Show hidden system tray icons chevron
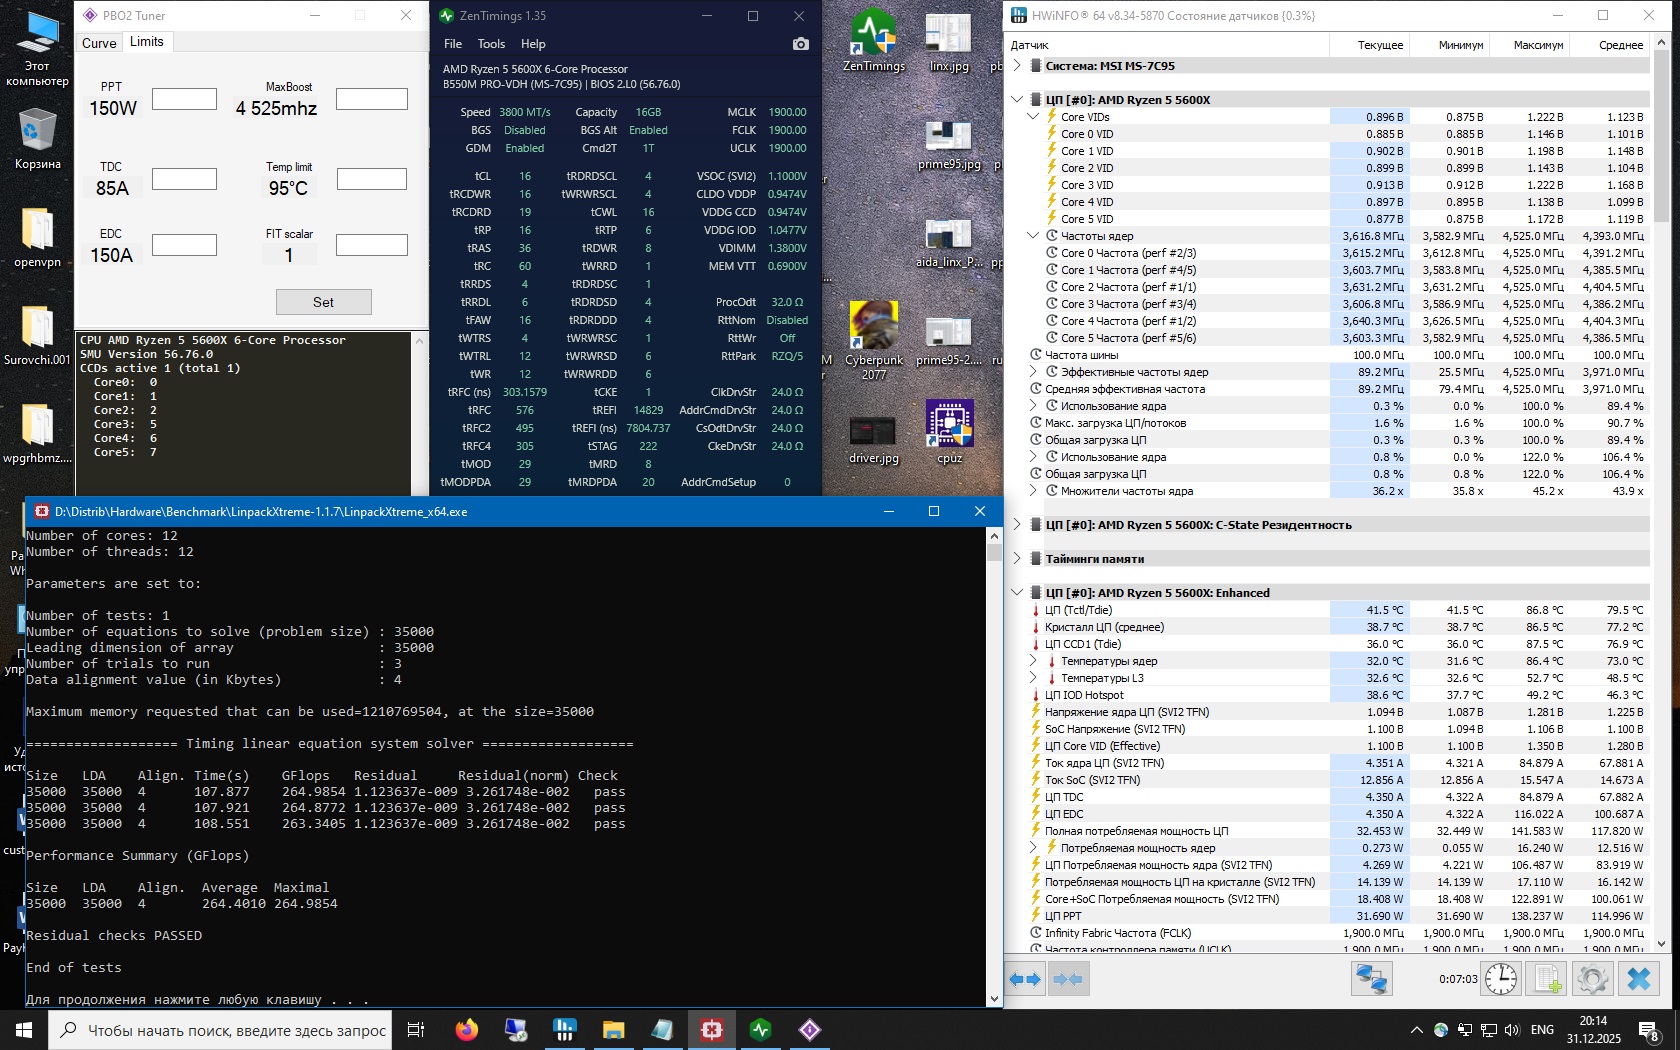This screenshot has height=1050, width=1680. (1416, 1030)
